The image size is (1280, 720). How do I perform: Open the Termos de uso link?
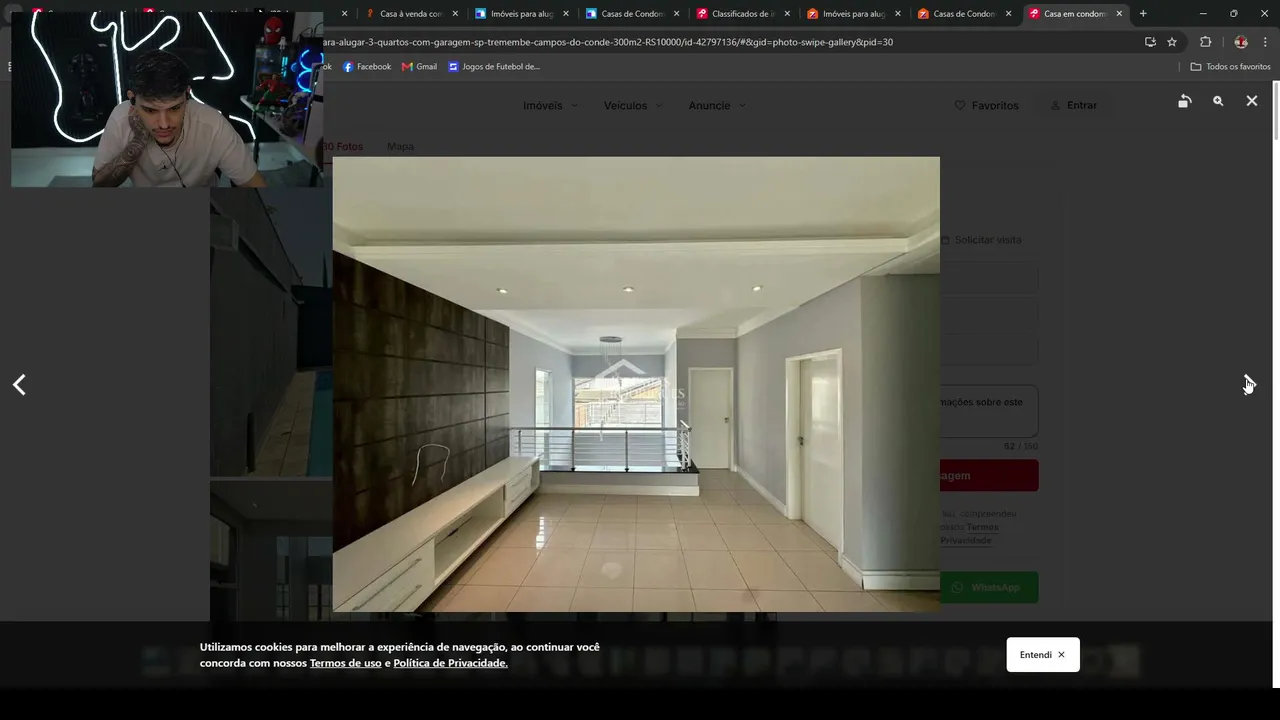pos(345,663)
